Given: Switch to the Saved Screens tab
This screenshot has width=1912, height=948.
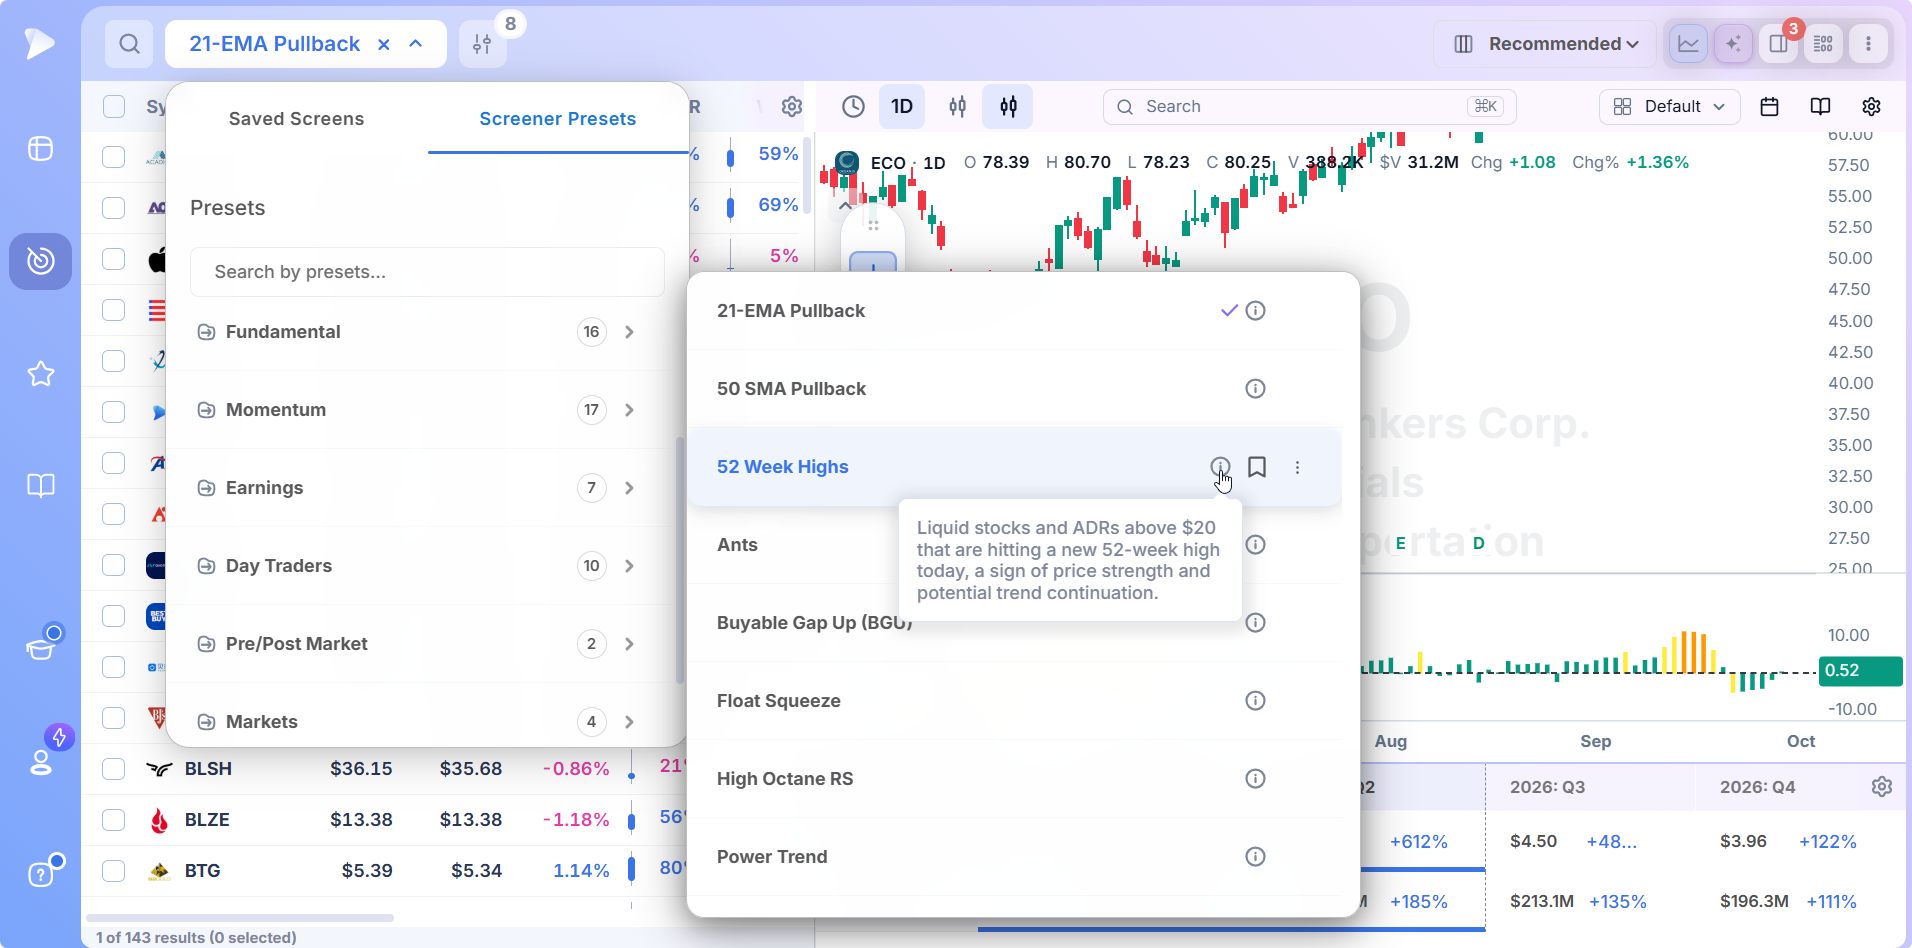Looking at the screenshot, I should [296, 119].
